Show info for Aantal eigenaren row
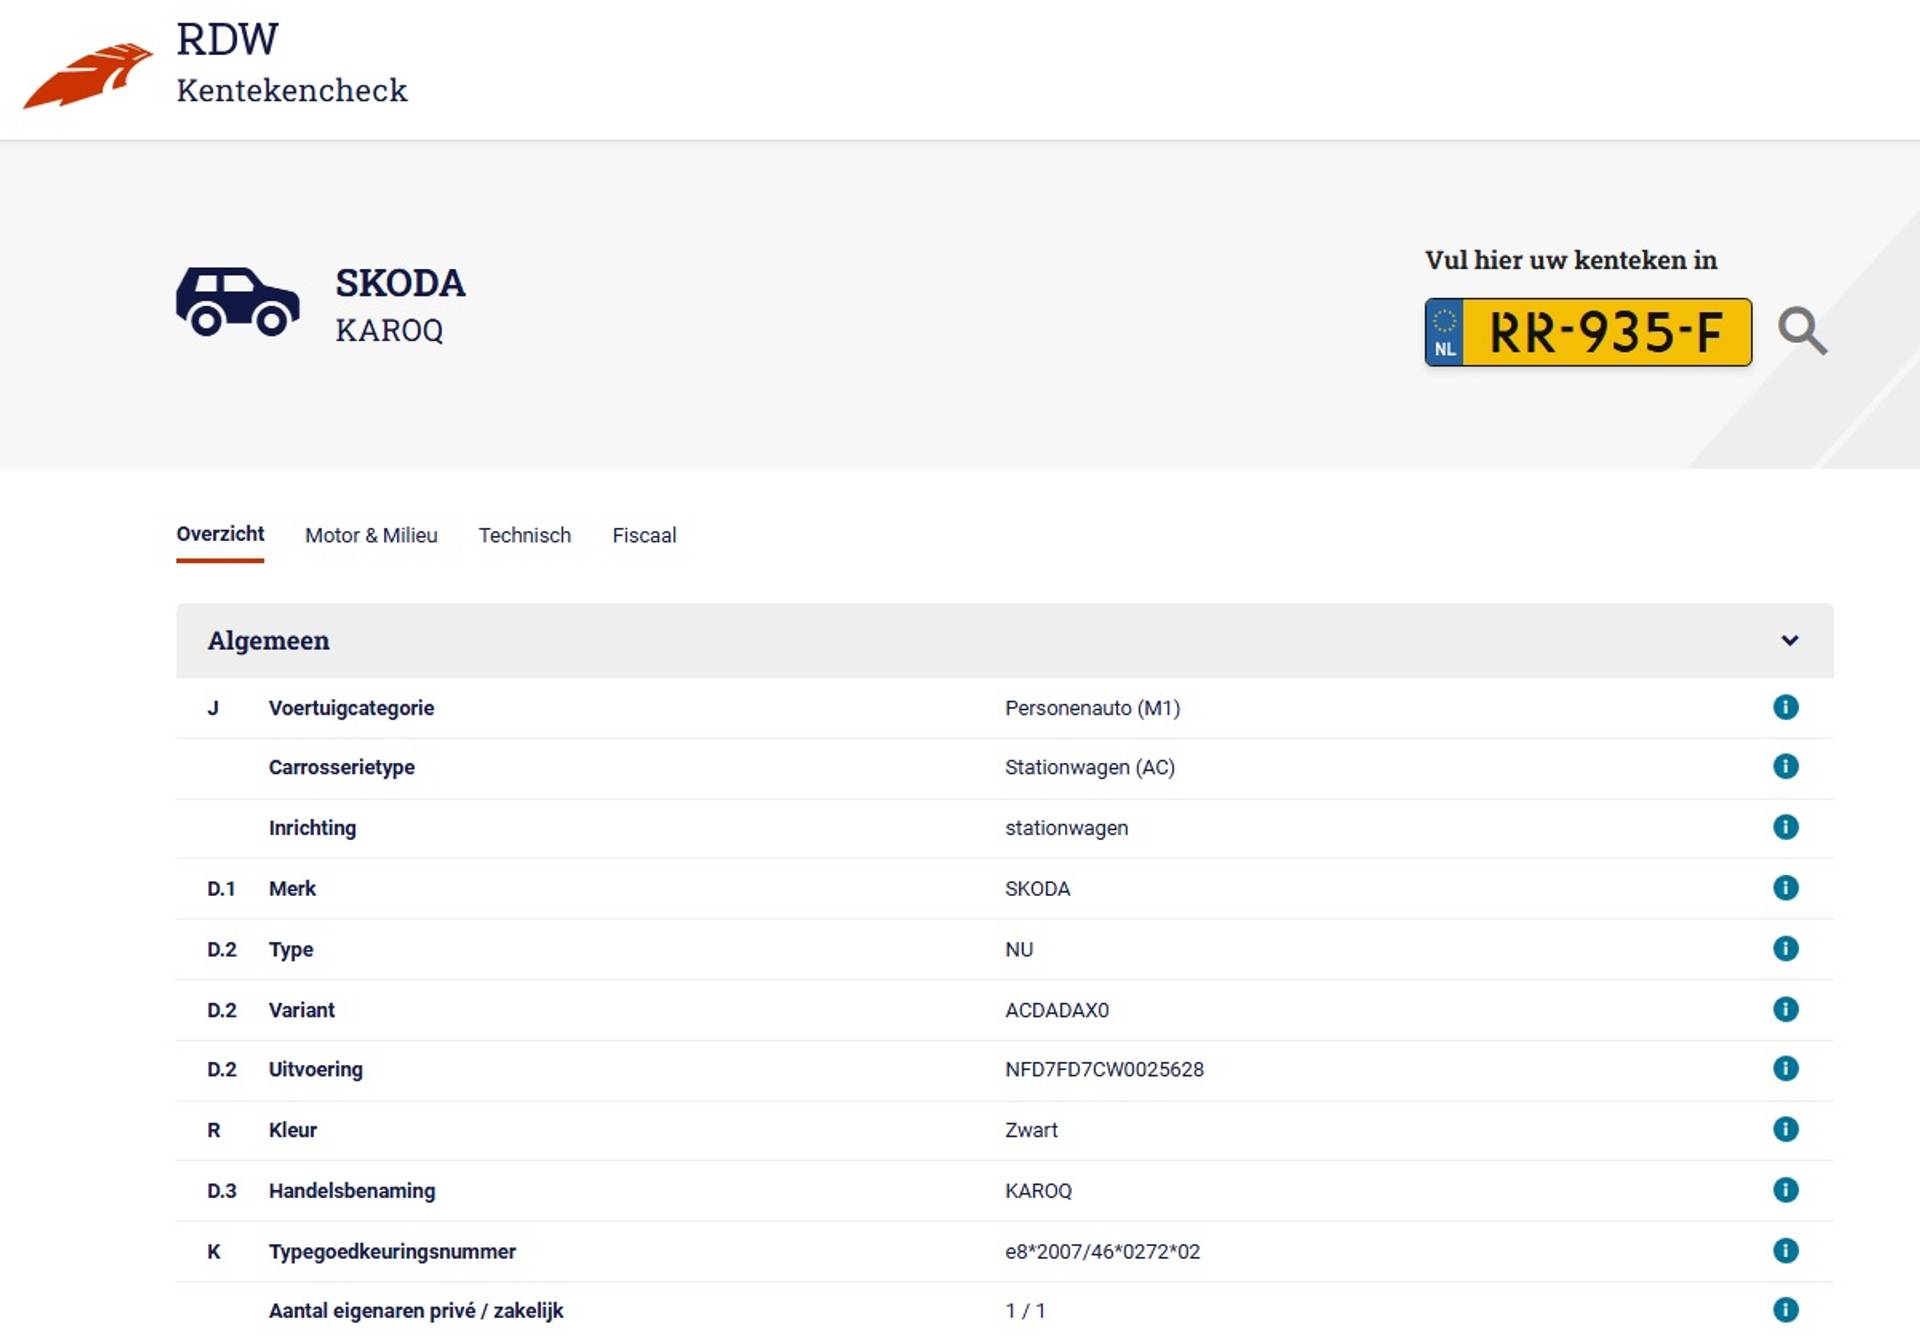The height and width of the screenshot is (1340, 1920). coord(1785,1310)
